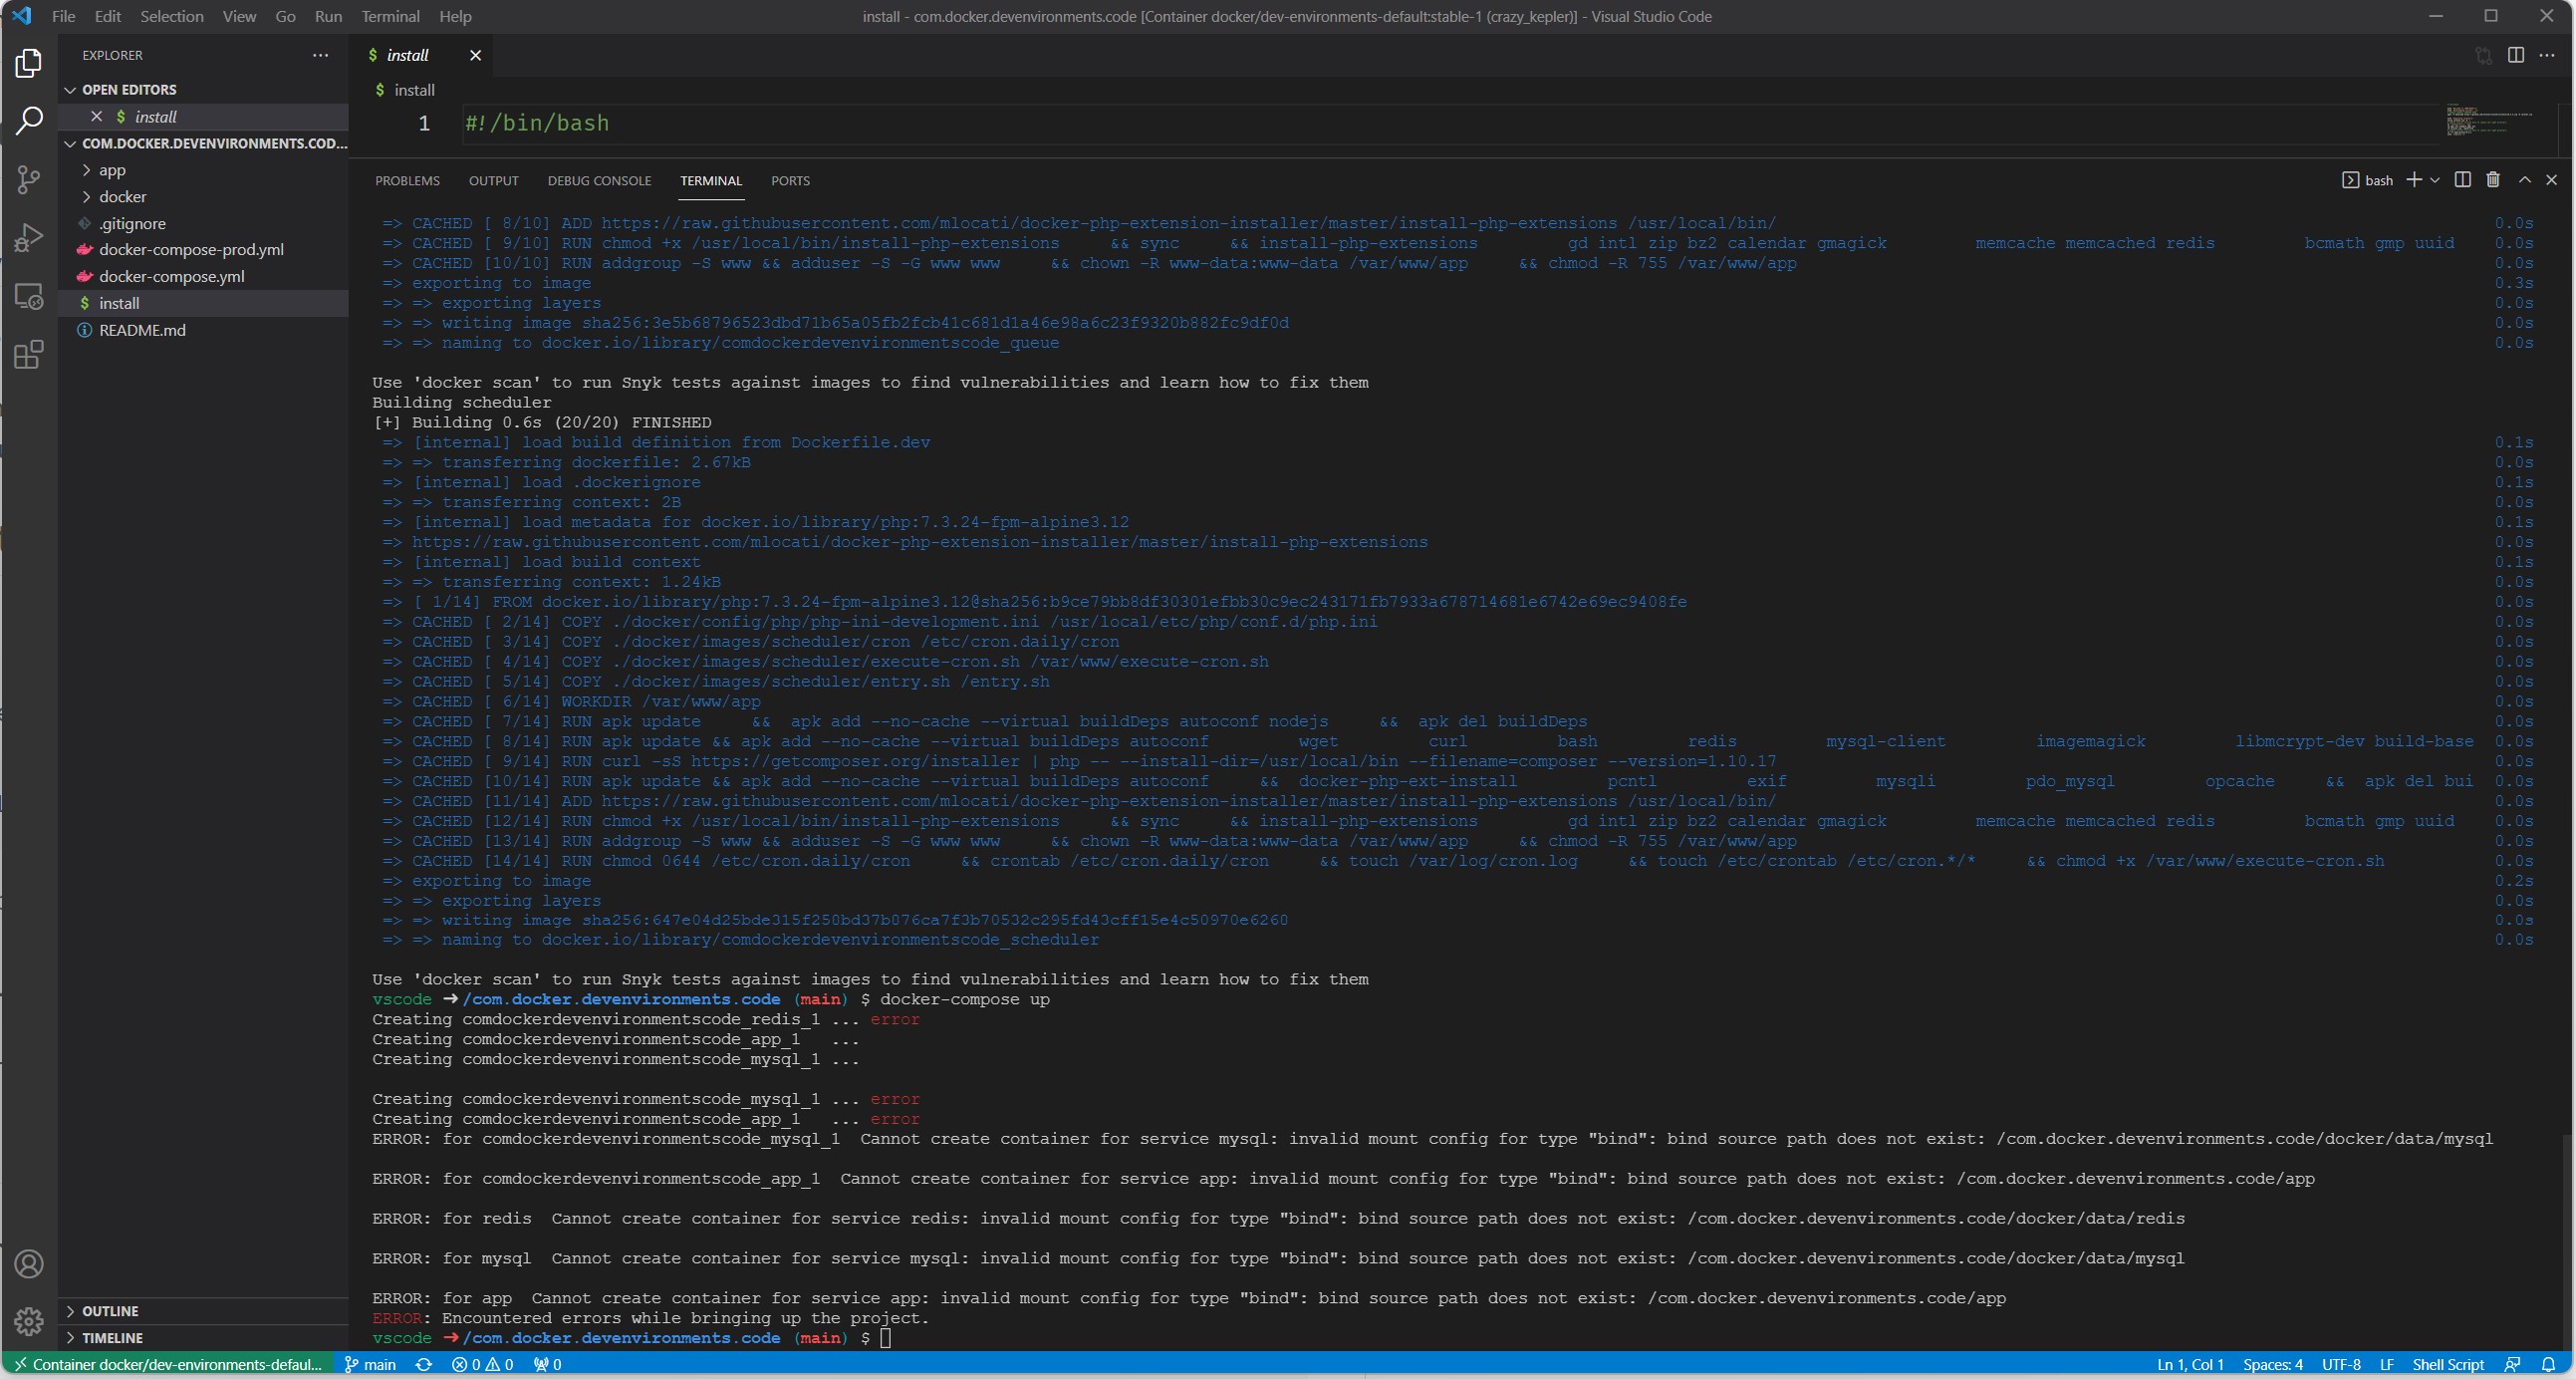Switch to the OUTPUT tab

[493, 181]
